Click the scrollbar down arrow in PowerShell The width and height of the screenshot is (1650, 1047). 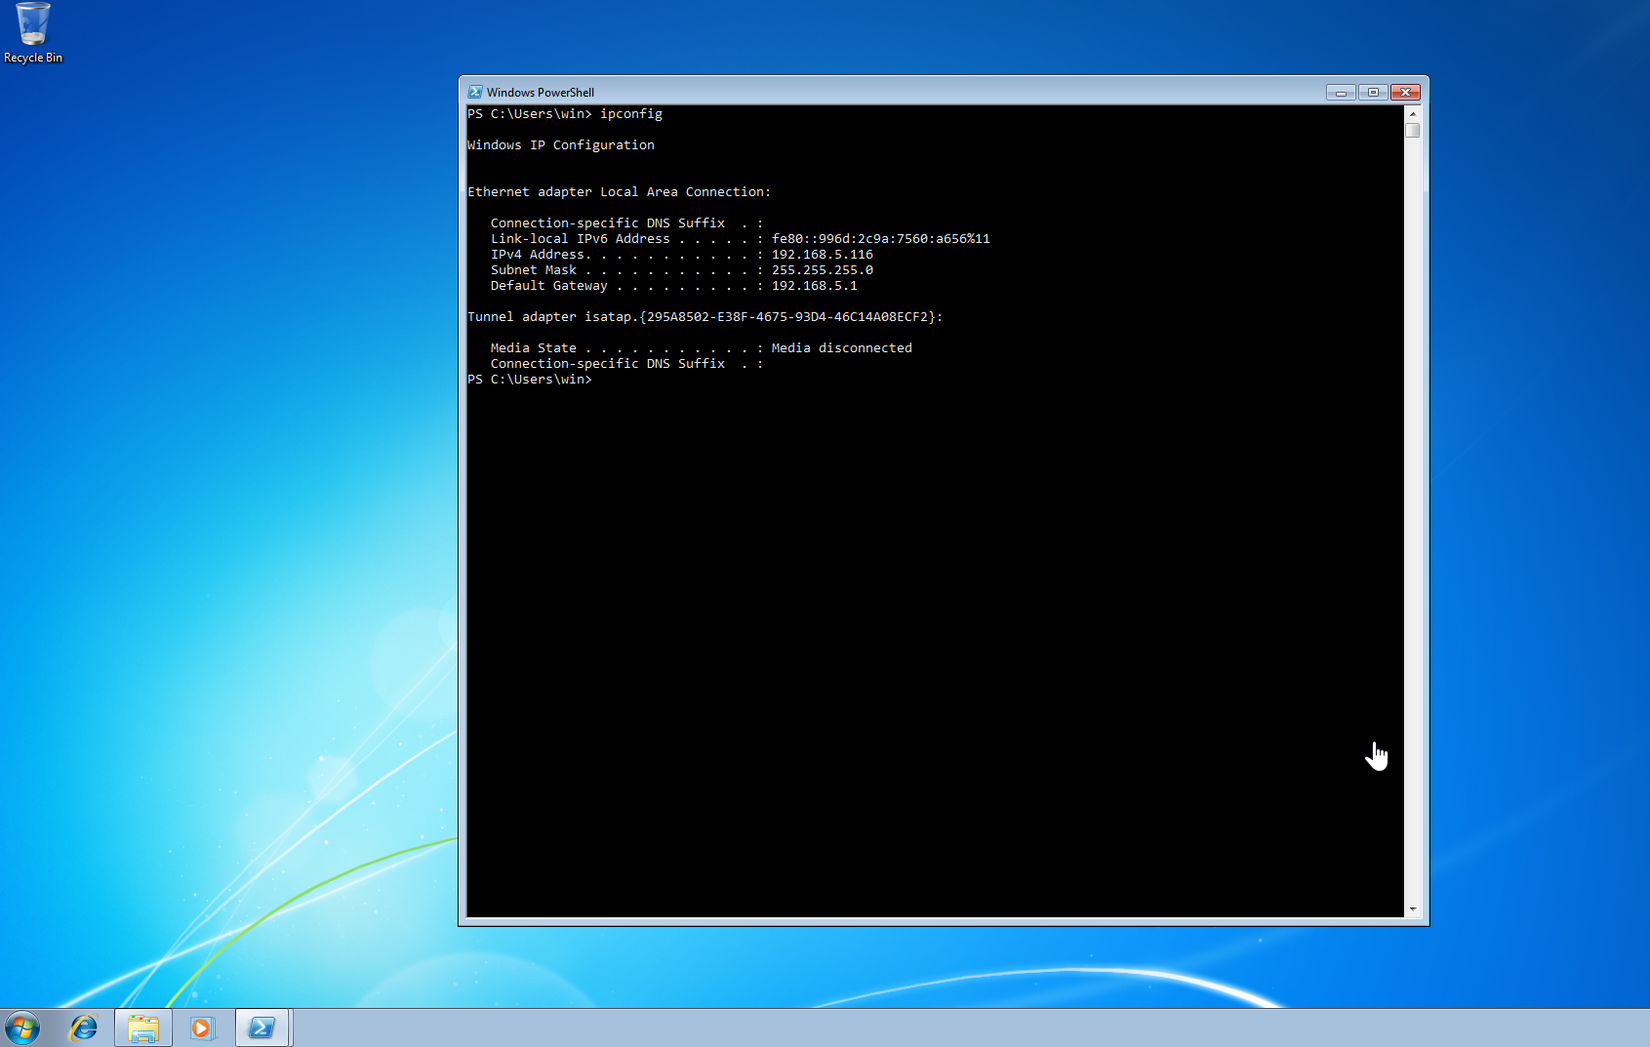[1412, 909]
